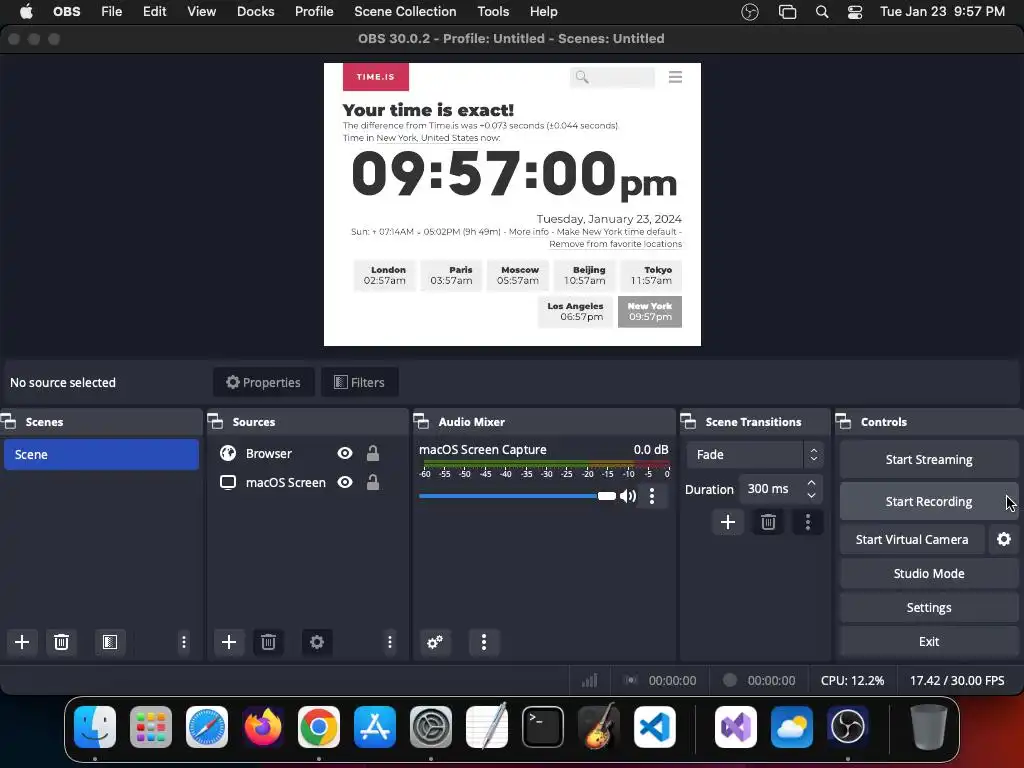The height and width of the screenshot is (768, 1024).
Task: Click the time.is preview canvas
Action: [512, 204]
